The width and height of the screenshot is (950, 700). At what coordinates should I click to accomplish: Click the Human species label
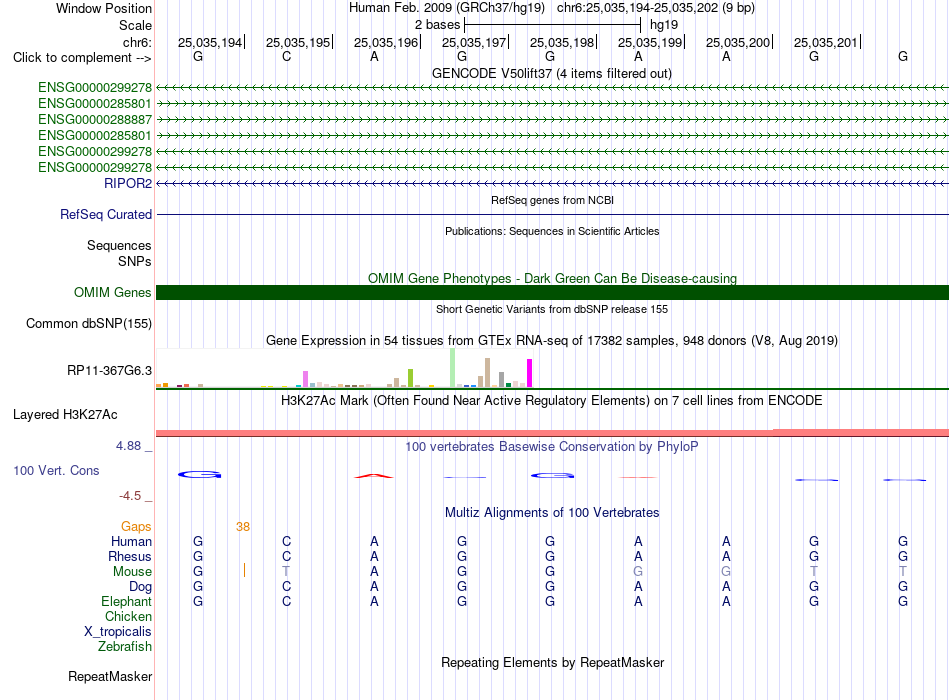(x=131, y=541)
